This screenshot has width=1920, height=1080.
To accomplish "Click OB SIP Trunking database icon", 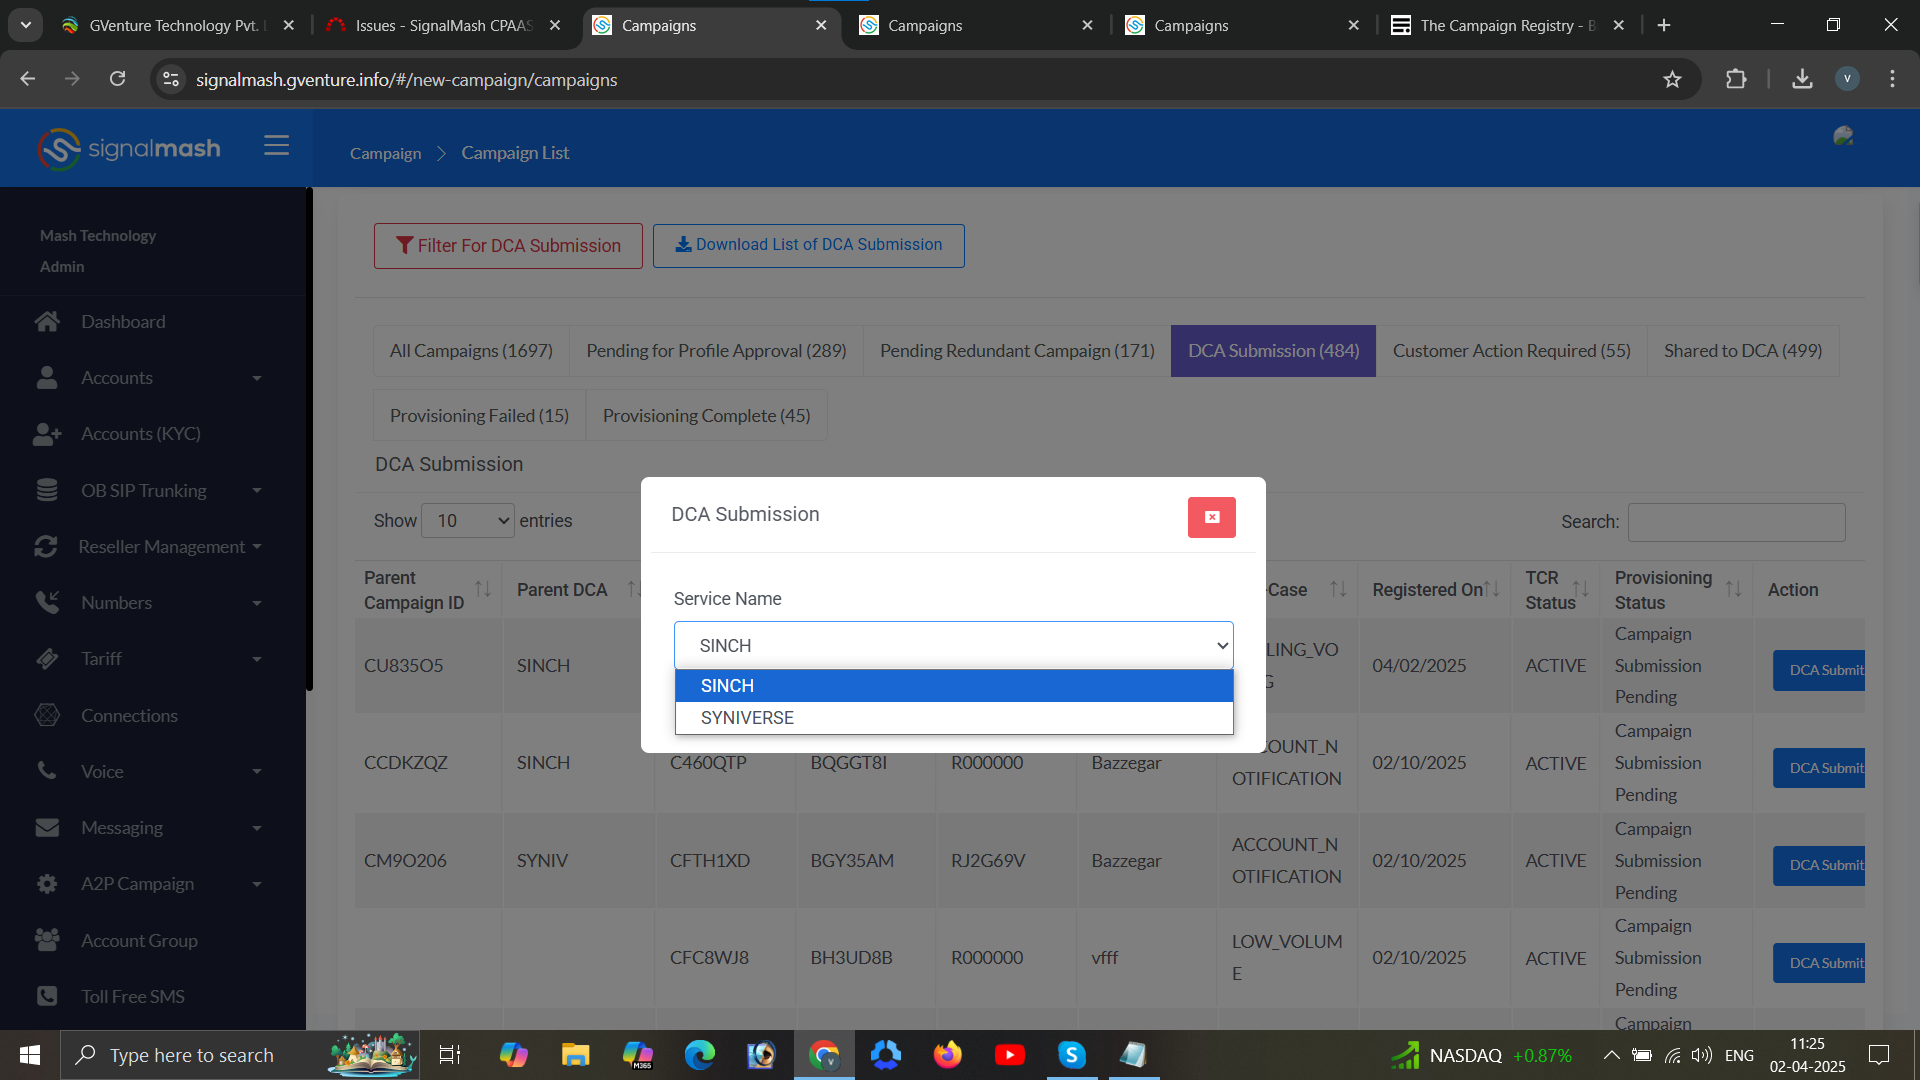I will click(x=46, y=490).
